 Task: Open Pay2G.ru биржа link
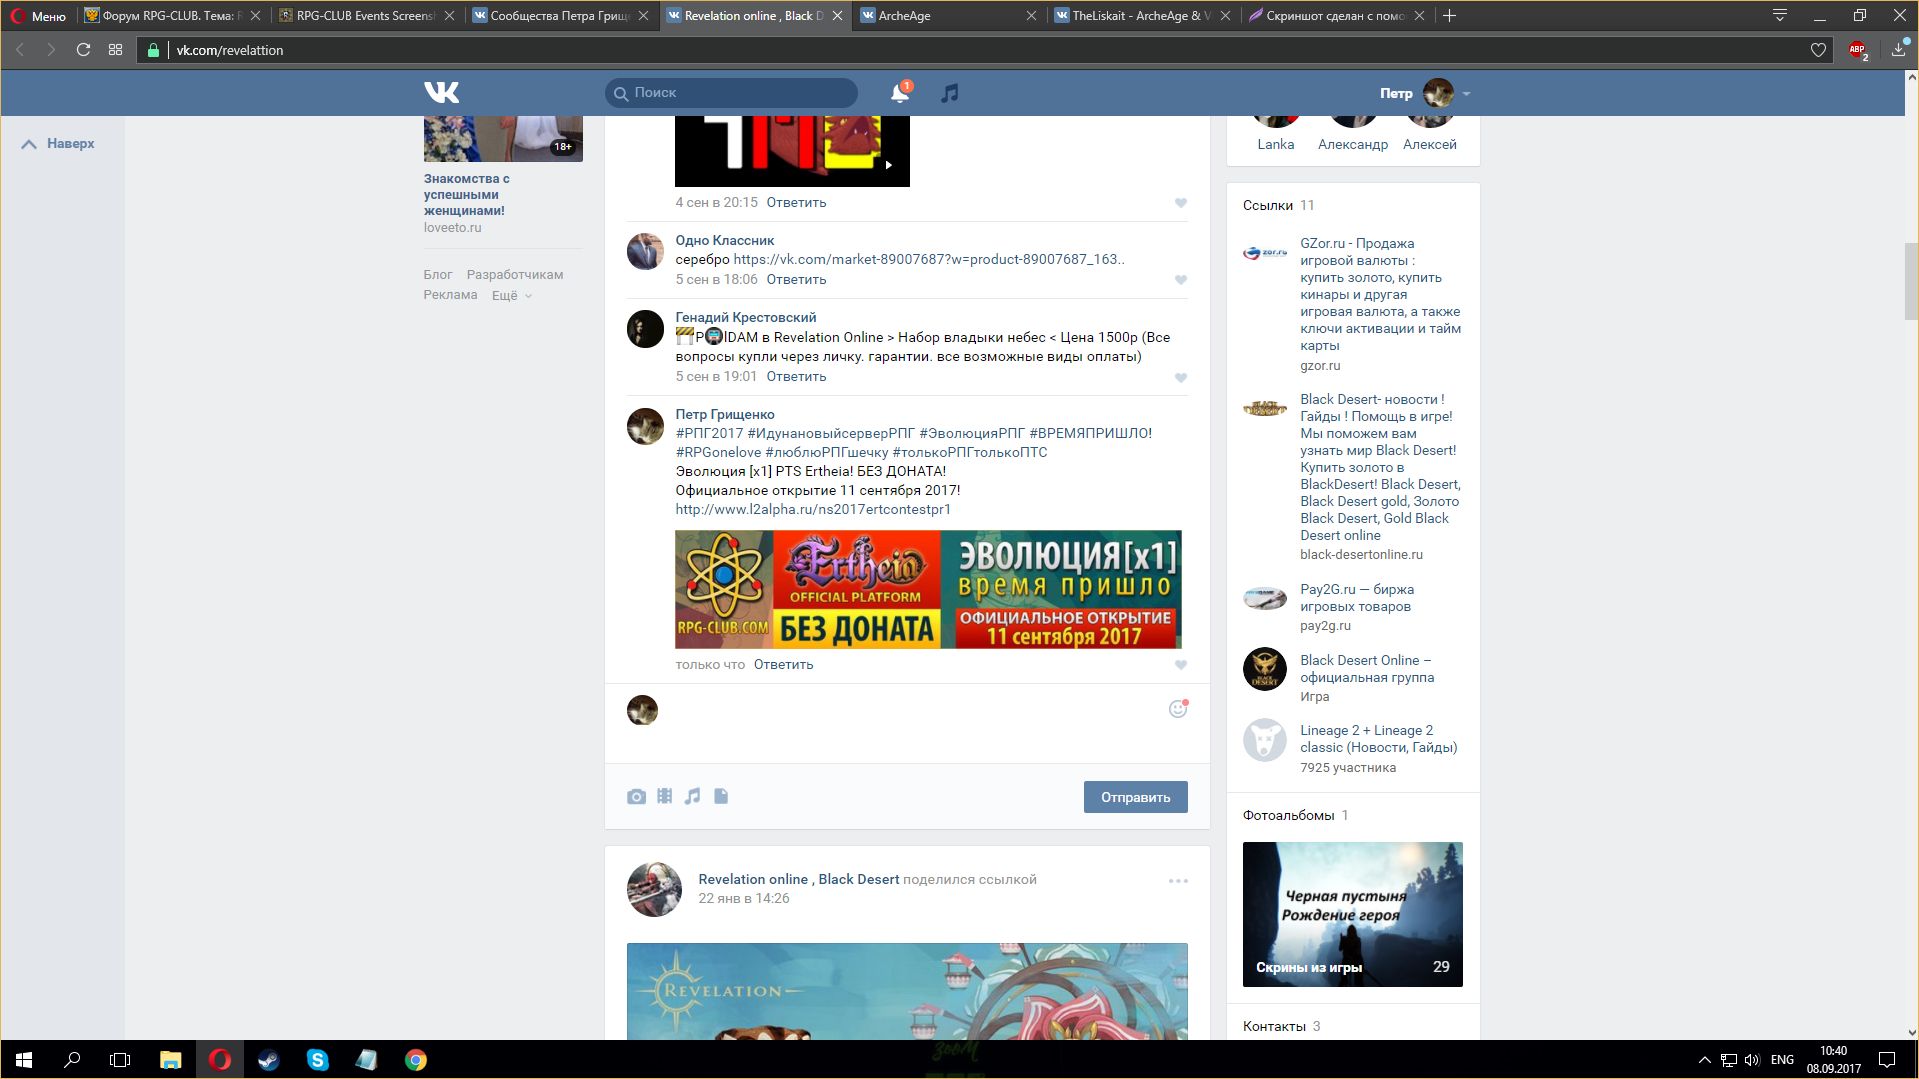pos(1356,598)
